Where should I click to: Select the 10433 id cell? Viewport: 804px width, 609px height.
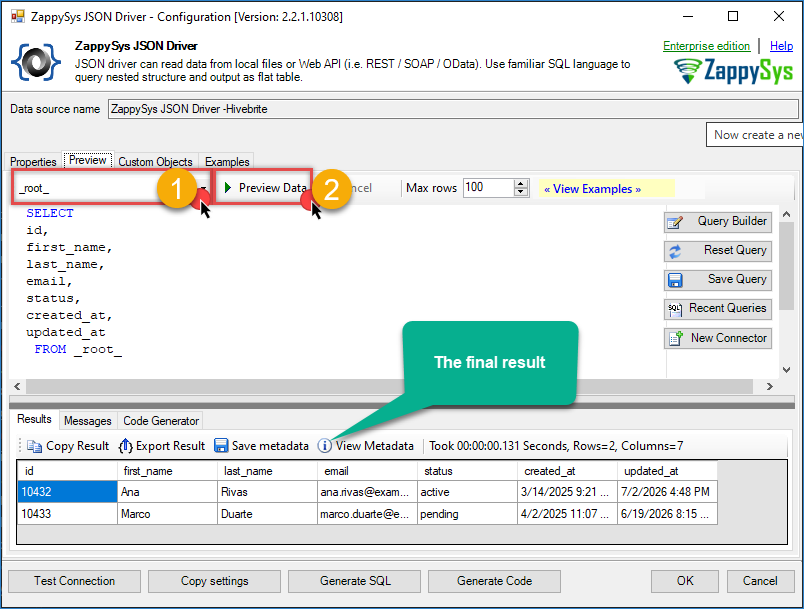coord(68,514)
